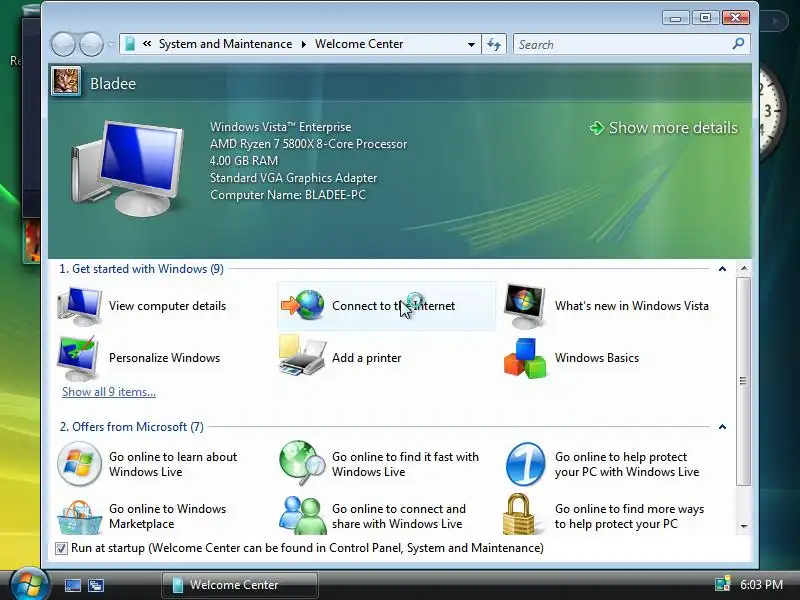Click the Windows Basics label
Screen dimensions: 800x600
tap(597, 358)
